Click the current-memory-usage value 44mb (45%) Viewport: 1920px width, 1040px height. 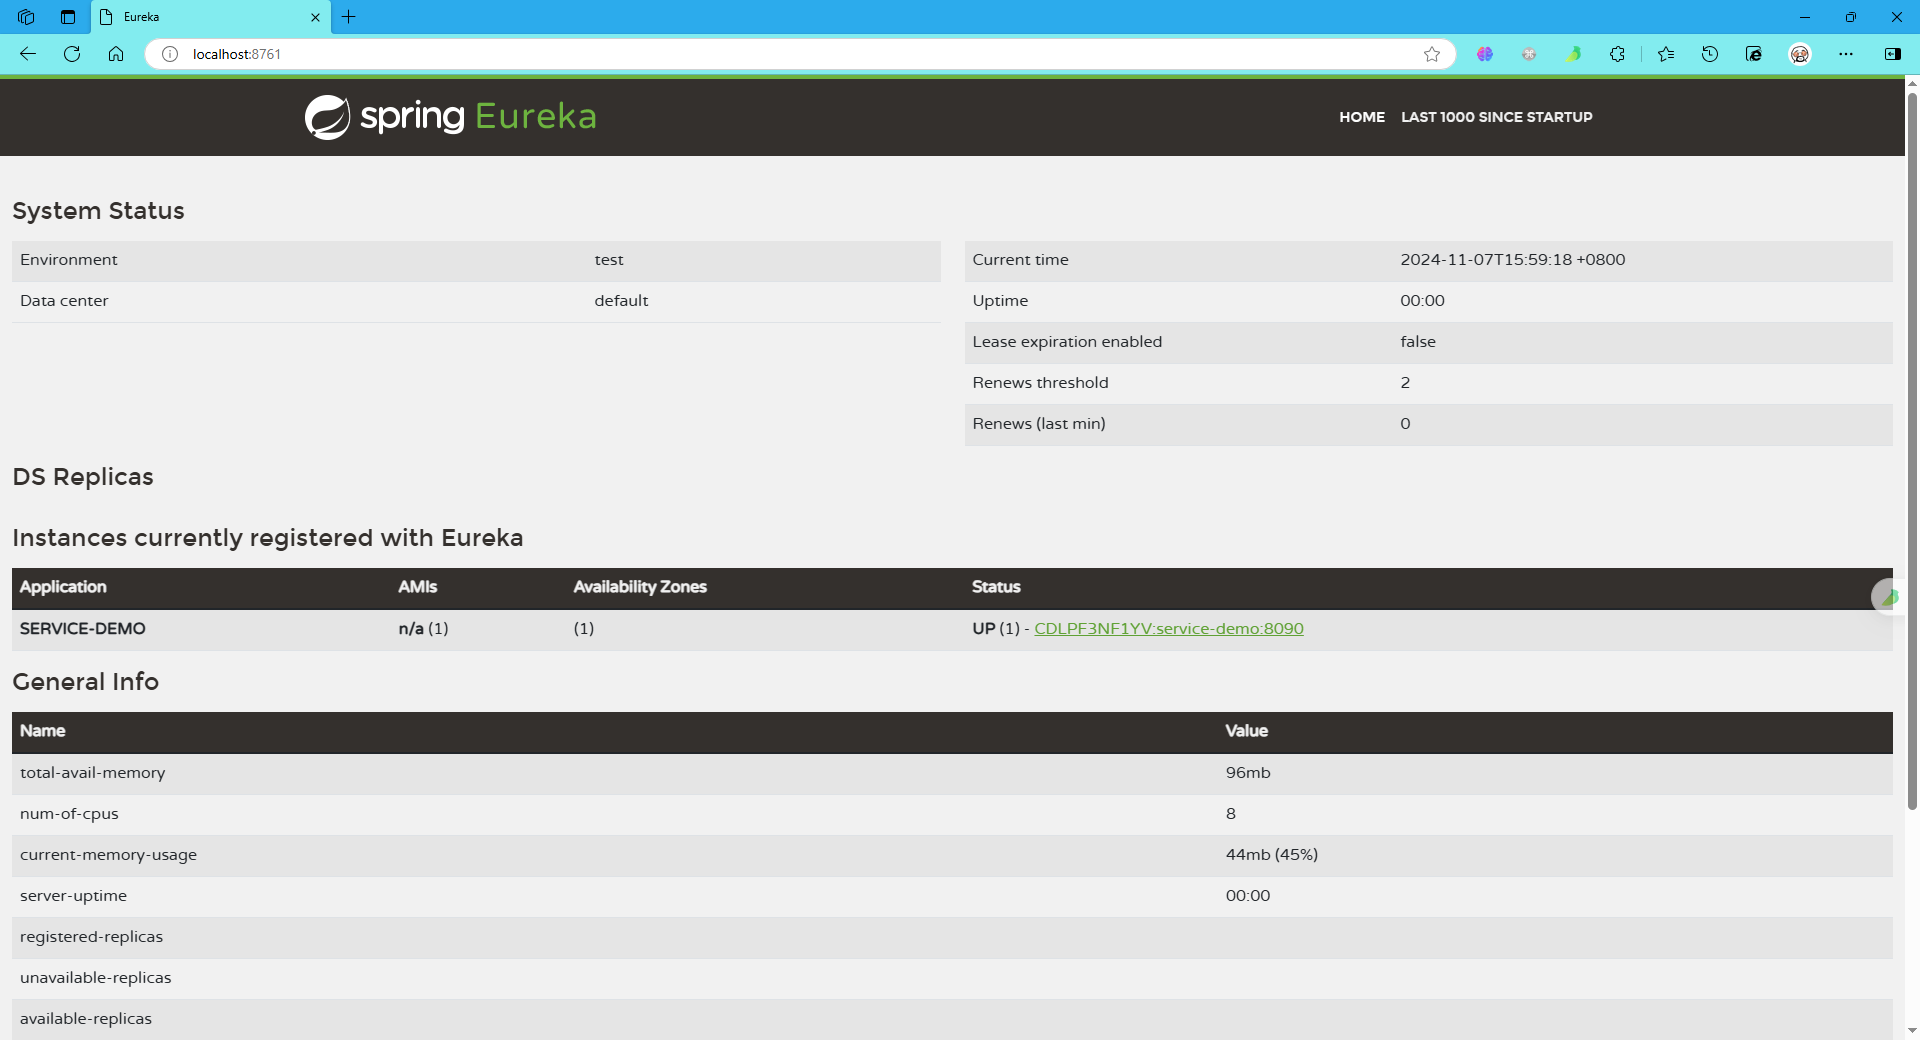tap(1272, 854)
